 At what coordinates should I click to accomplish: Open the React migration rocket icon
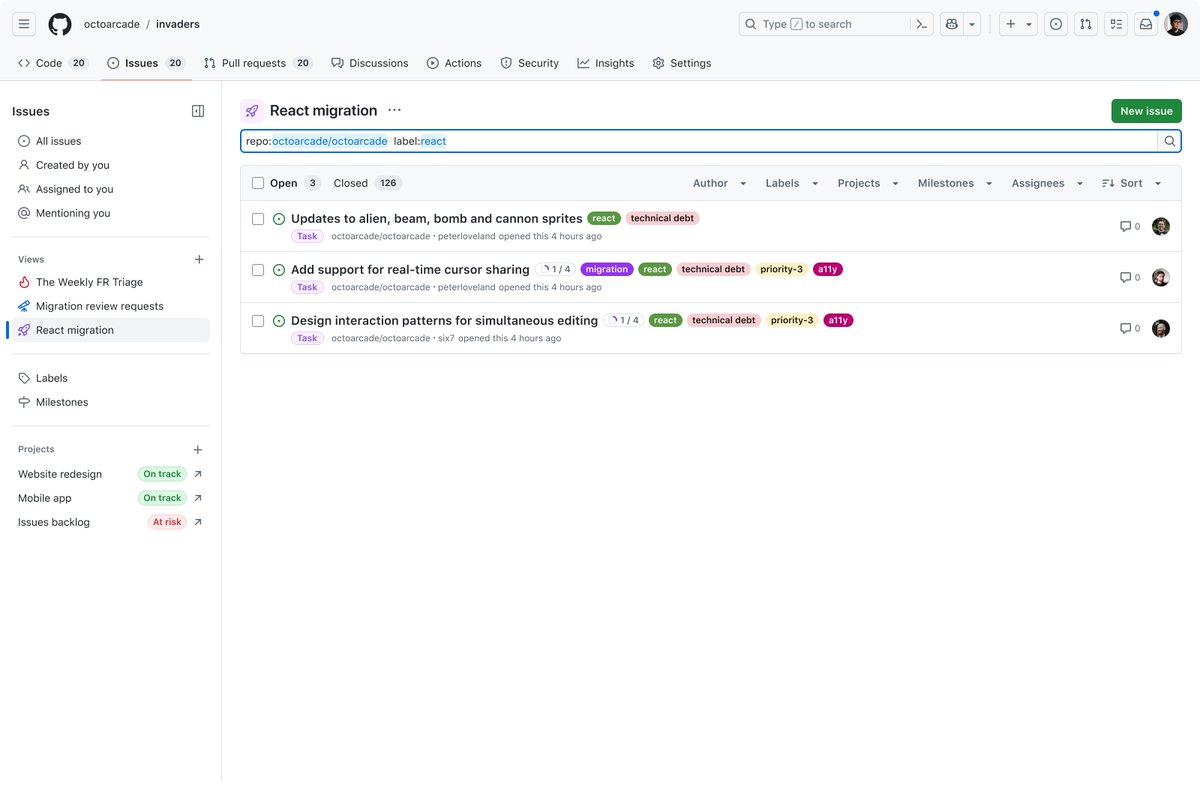(252, 111)
